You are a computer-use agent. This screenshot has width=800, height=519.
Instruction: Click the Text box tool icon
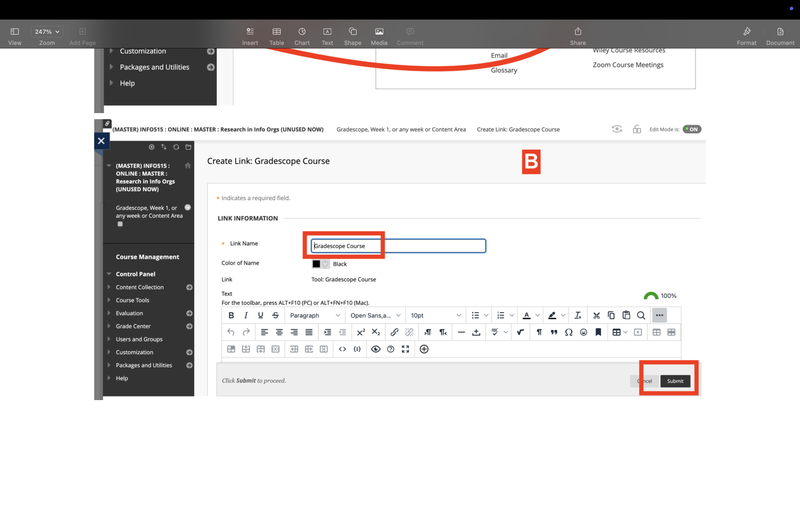327,35
